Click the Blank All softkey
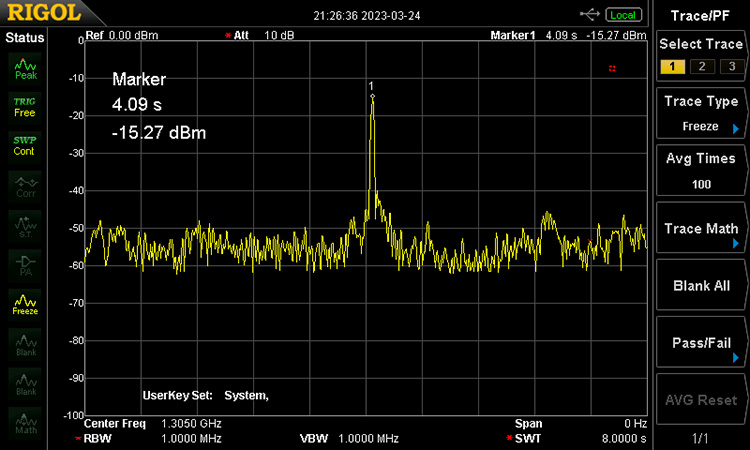Viewport: 750px width, 450px height. [x=701, y=285]
